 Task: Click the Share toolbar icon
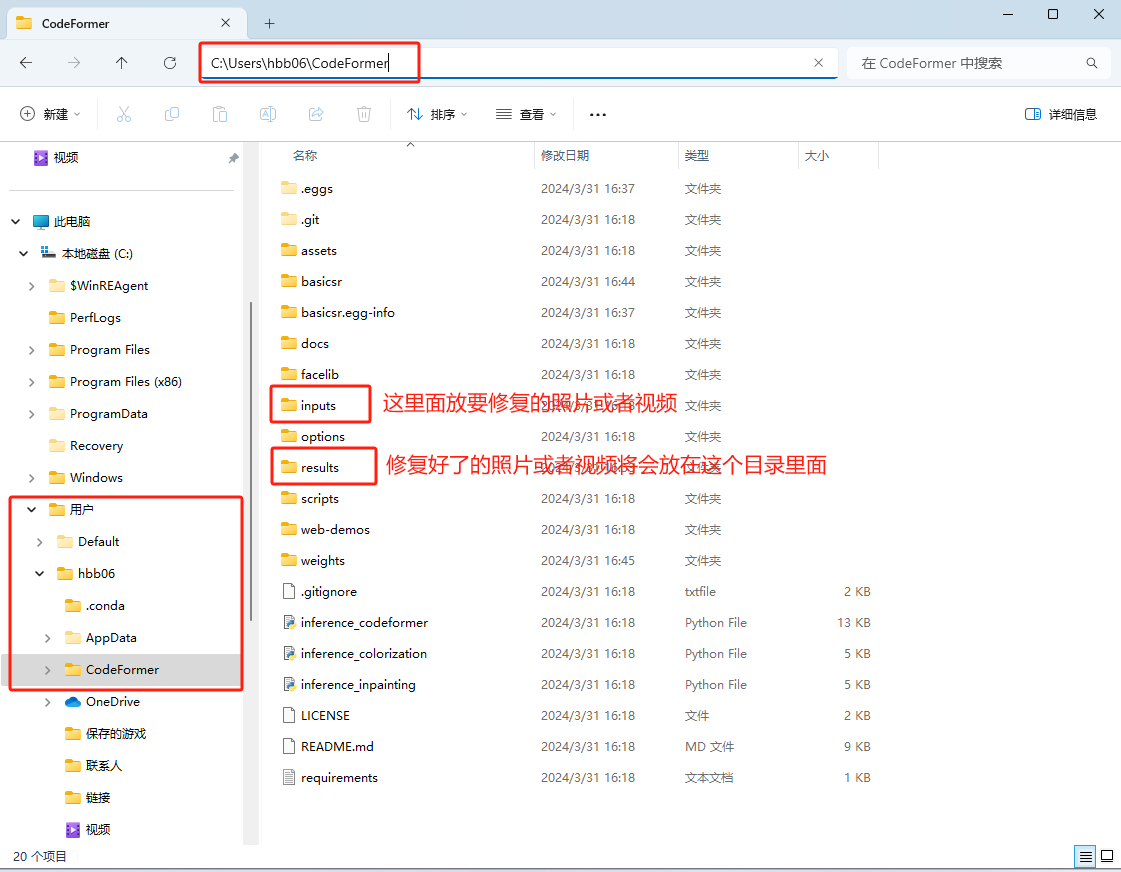pyautogui.click(x=316, y=114)
